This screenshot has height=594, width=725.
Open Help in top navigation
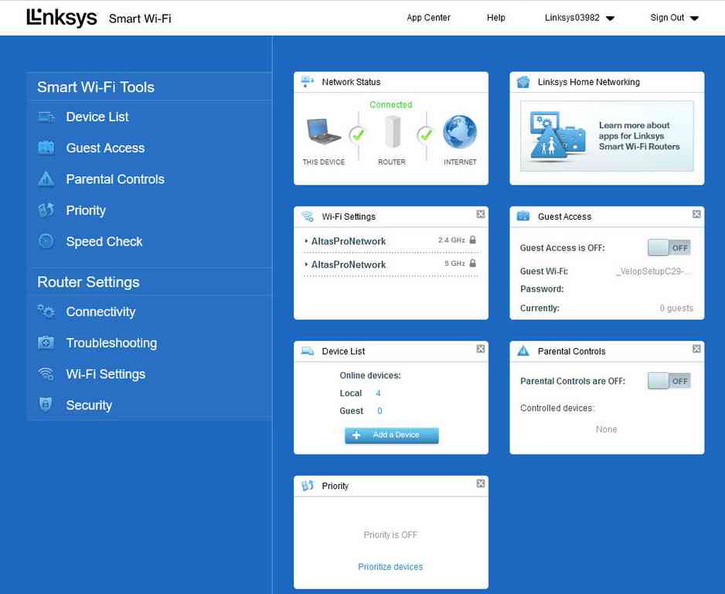click(496, 18)
